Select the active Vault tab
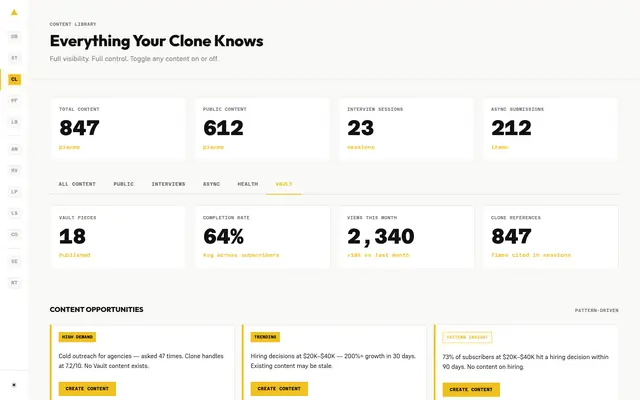This screenshot has height=400, width=640. pyautogui.click(x=284, y=184)
